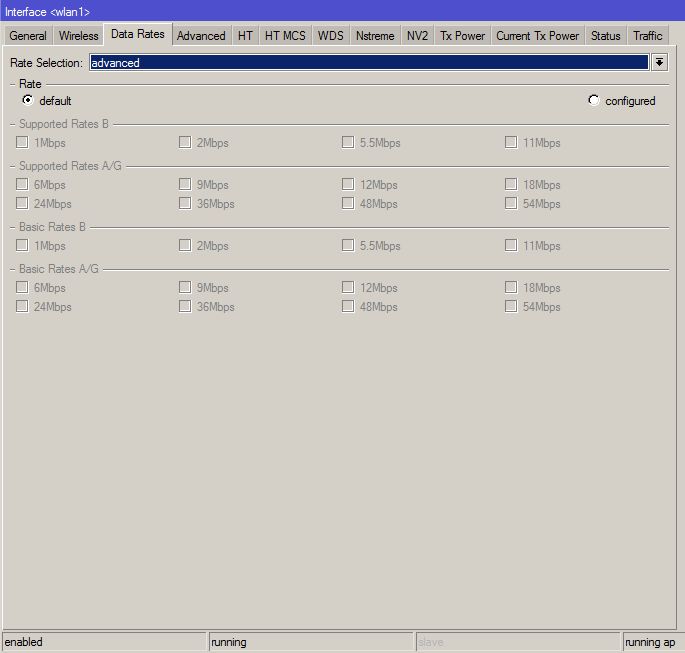Image resolution: width=685 pixels, height=653 pixels.
Task: Check 12Mbps under Supported Rates A/G
Action: click(x=348, y=184)
